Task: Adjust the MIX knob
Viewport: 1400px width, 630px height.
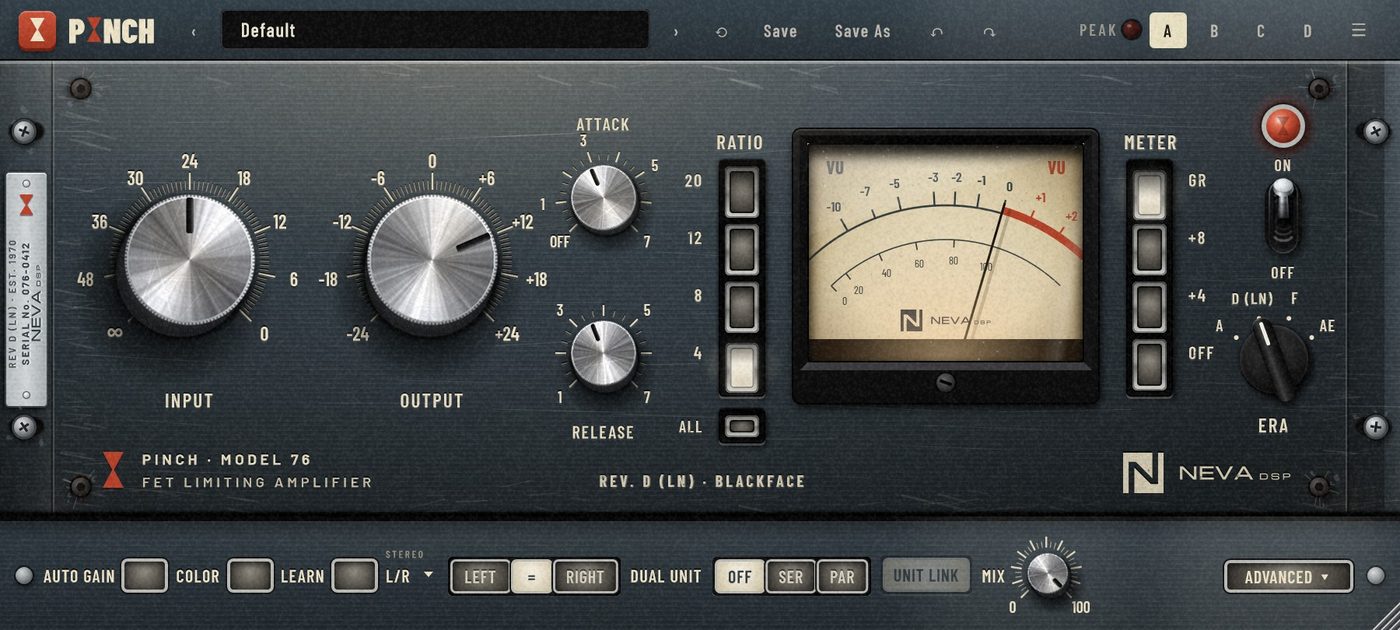Action: (1047, 572)
